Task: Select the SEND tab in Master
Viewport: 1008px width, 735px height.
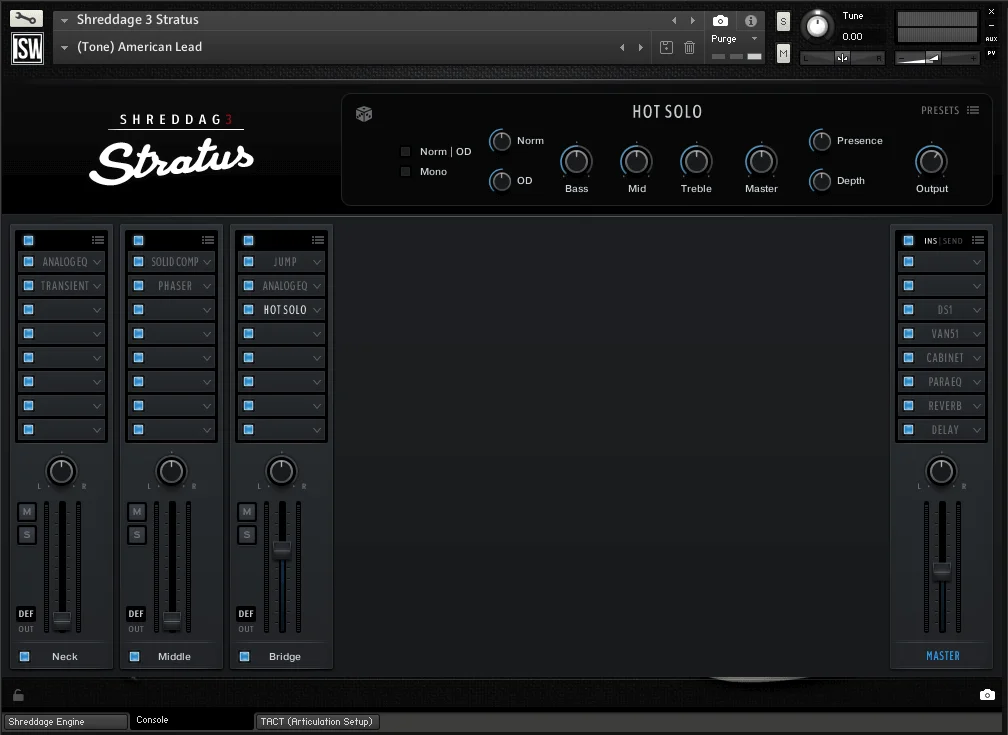Action: click(953, 241)
